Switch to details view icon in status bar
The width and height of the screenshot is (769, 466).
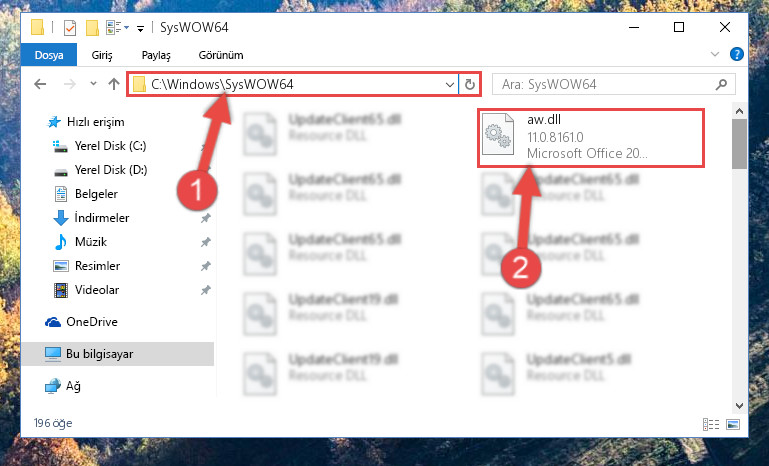coord(711,424)
